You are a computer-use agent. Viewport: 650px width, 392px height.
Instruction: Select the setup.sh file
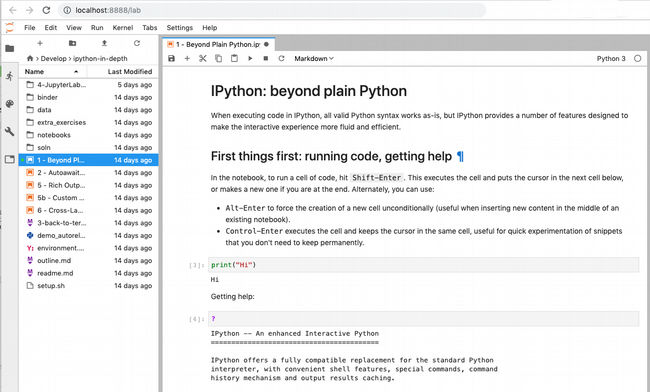coord(89,286)
